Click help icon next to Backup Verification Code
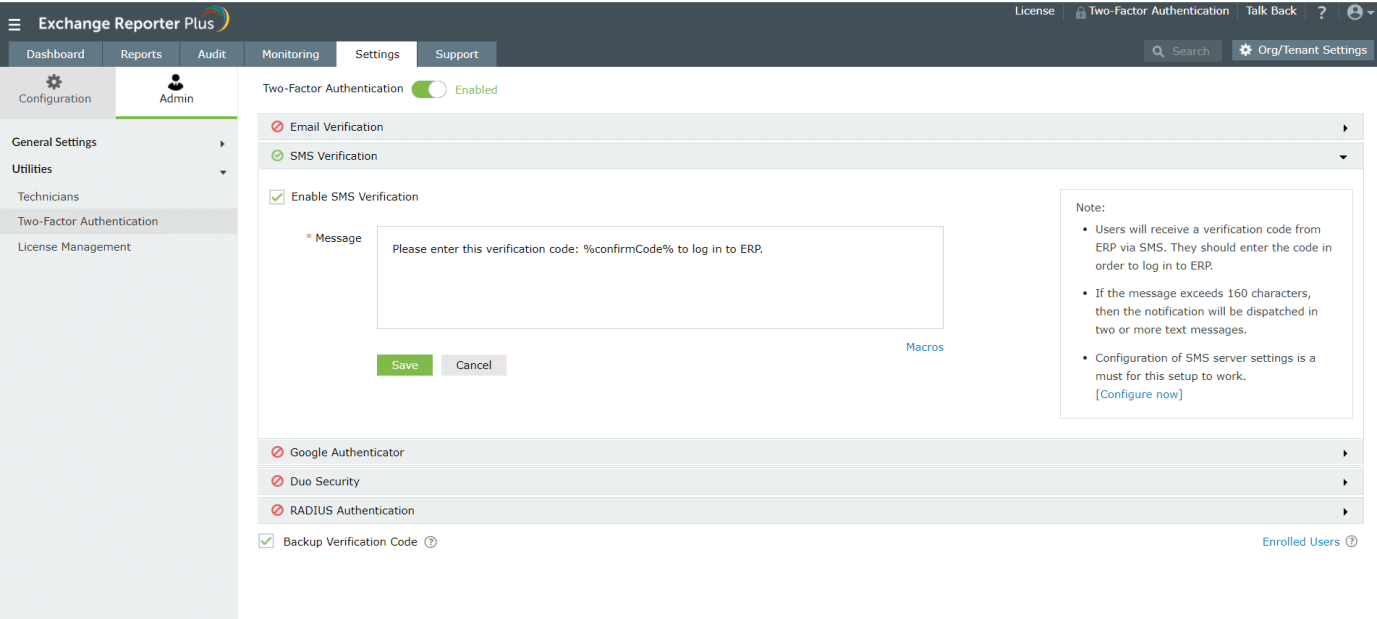The width and height of the screenshot is (1377, 619). pos(431,542)
